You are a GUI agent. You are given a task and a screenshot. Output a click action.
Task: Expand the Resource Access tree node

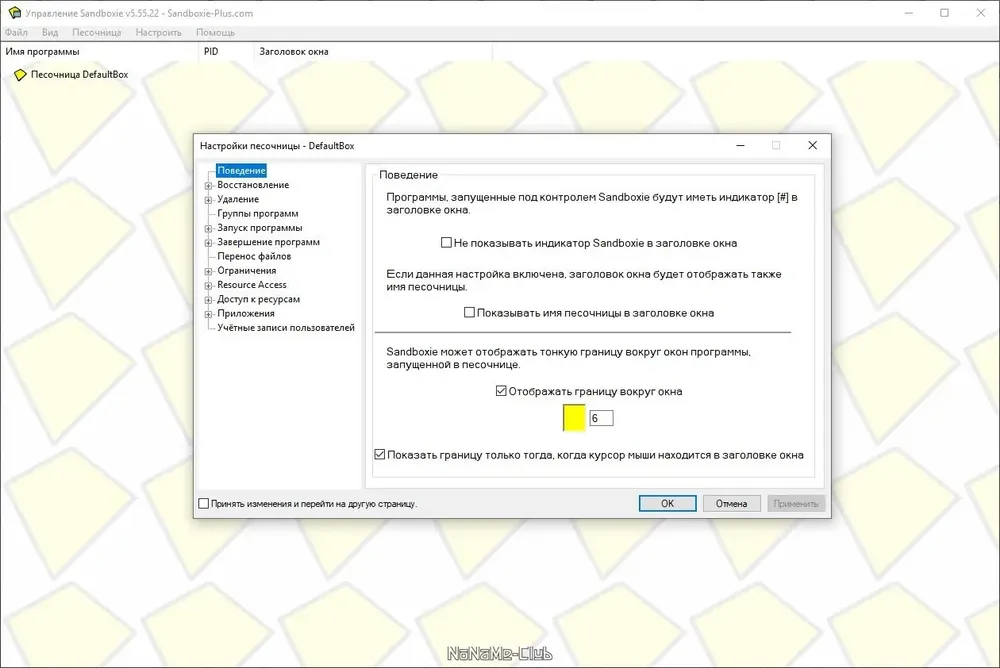pos(209,285)
